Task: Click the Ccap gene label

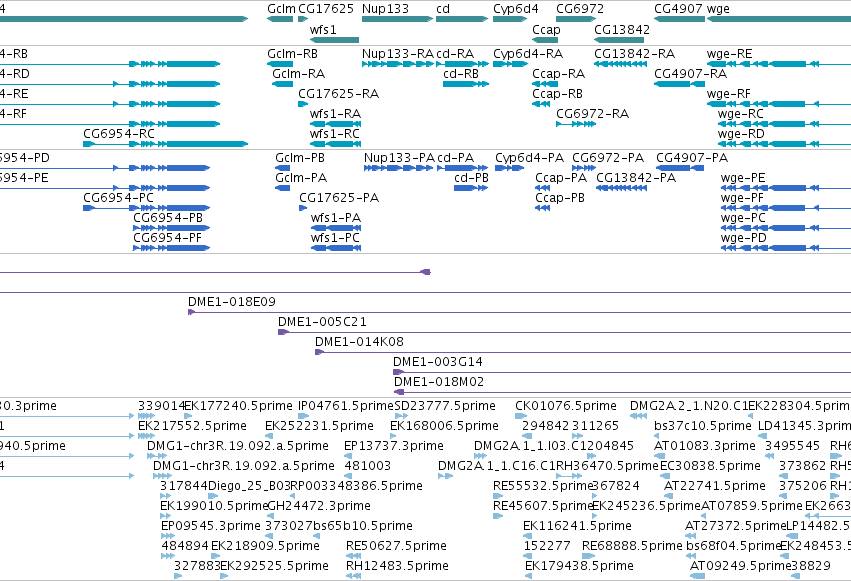Action: coord(546,29)
